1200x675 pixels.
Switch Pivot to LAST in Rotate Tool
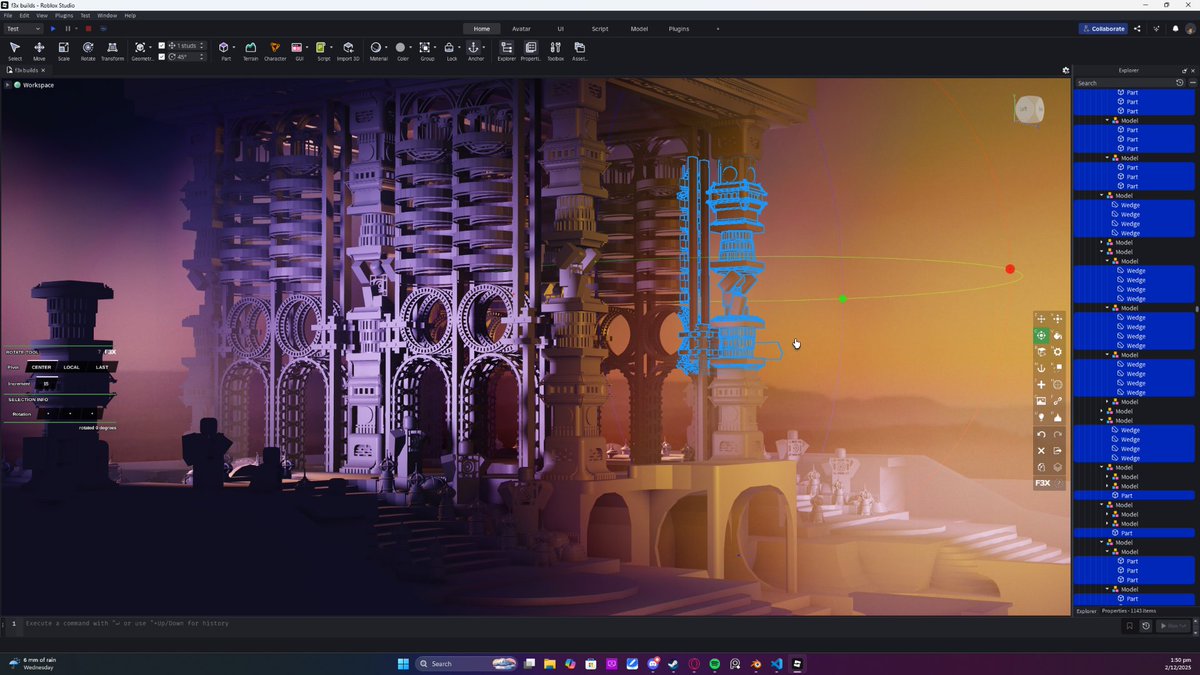point(102,367)
